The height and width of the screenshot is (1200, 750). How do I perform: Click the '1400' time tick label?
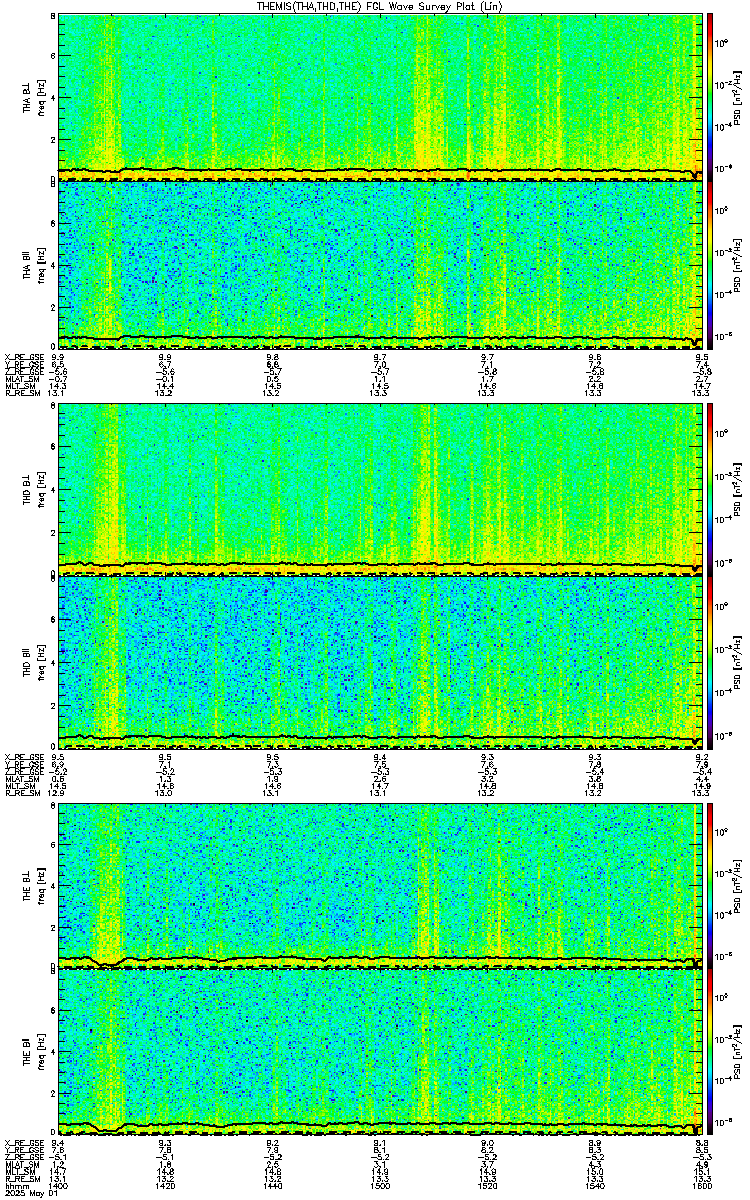[x=58, y=1186]
